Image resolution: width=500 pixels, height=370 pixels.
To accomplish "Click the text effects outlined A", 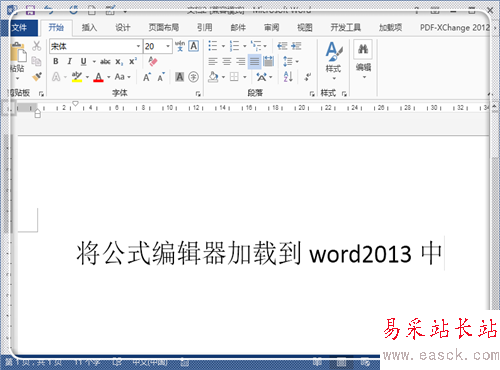I will tap(56, 77).
